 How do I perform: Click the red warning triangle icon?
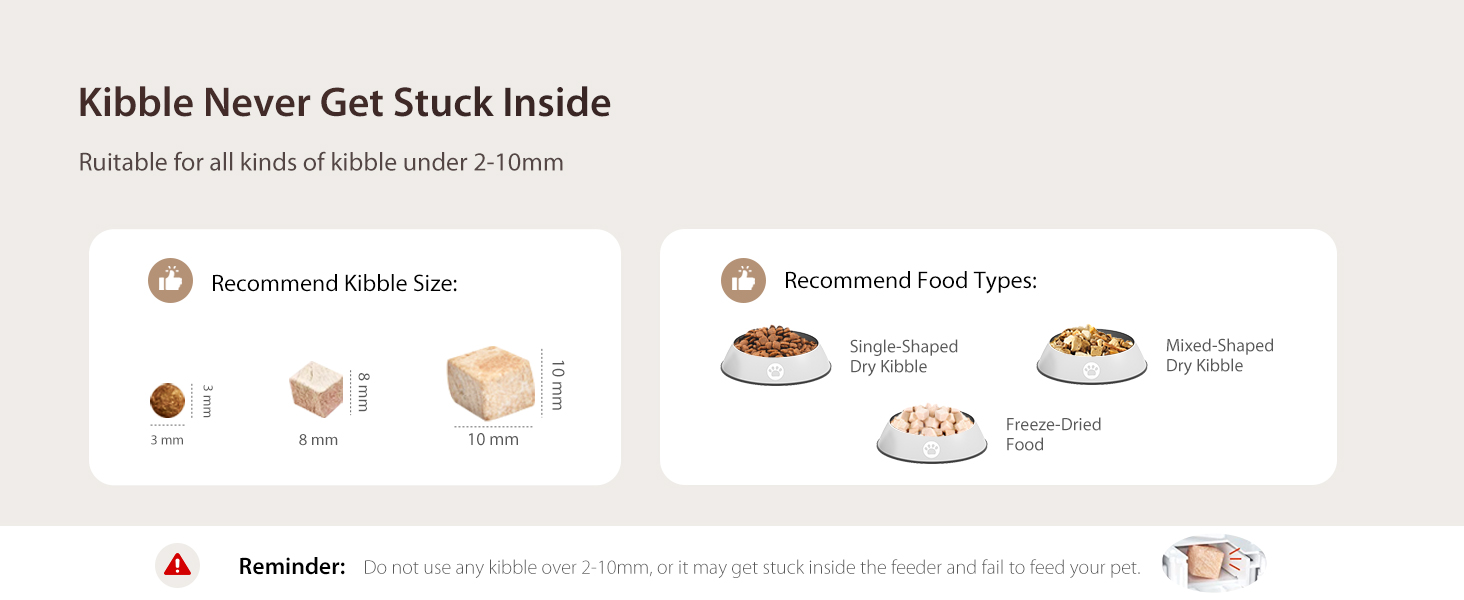pyautogui.click(x=177, y=565)
